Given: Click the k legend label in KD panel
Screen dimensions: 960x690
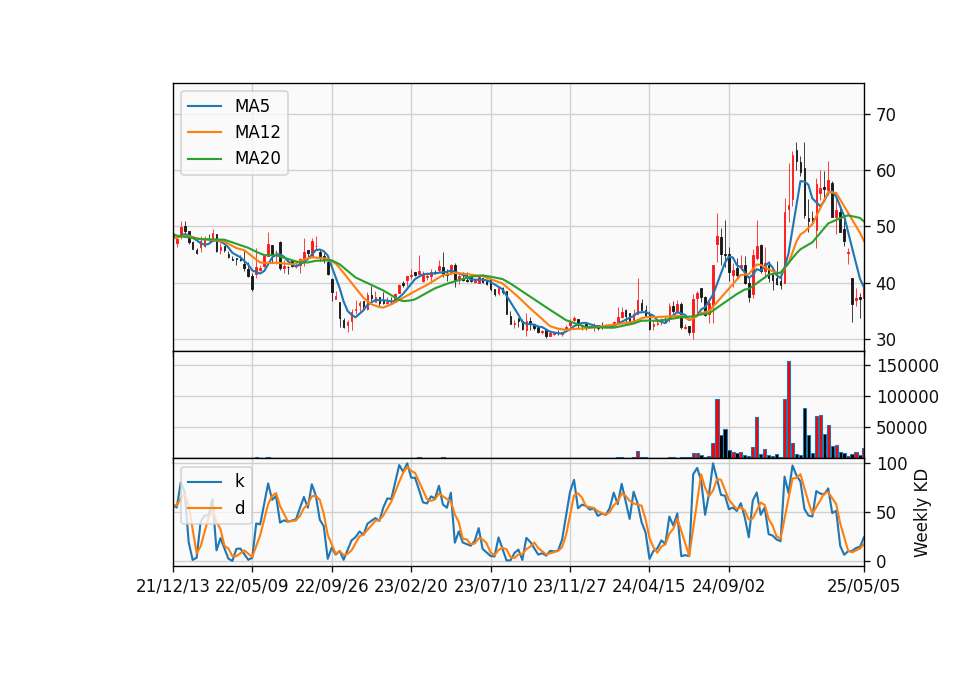Looking at the screenshot, I should (x=239, y=481).
